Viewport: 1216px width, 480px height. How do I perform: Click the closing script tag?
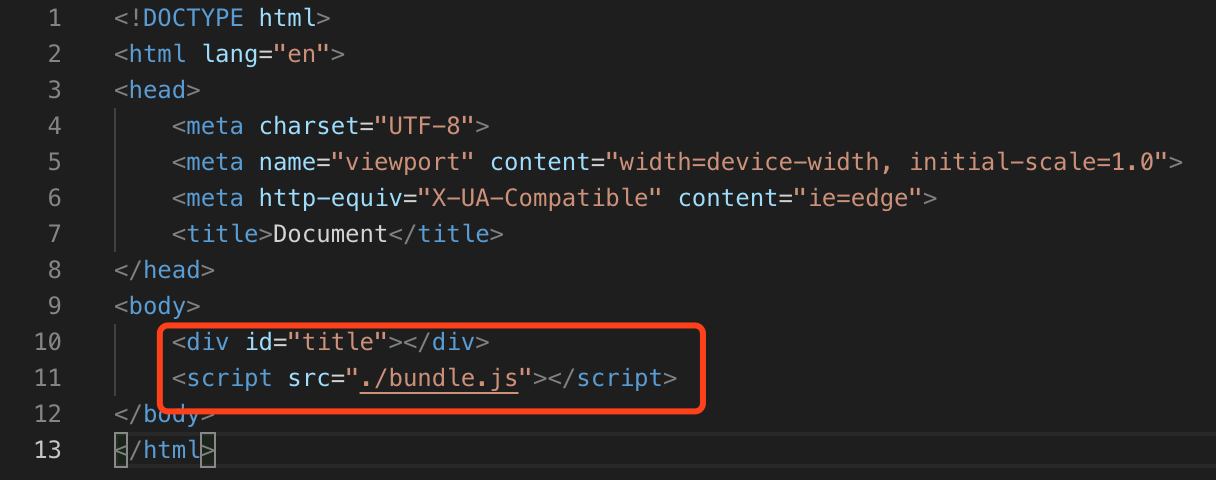(611, 378)
